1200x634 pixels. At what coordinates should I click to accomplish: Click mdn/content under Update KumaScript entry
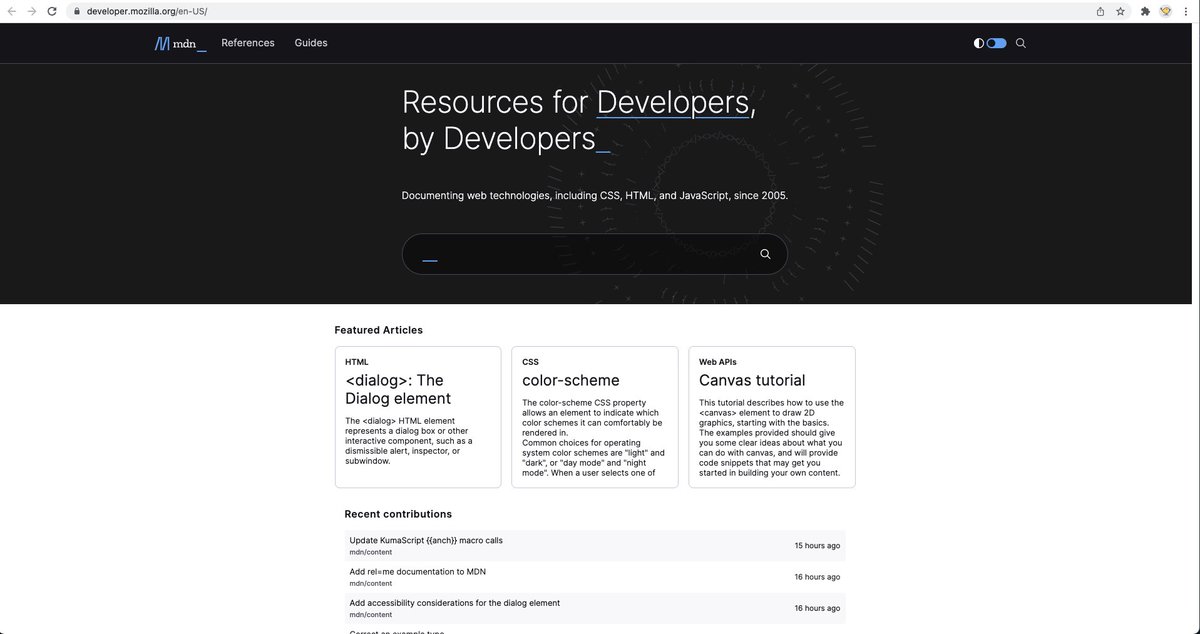click(x=370, y=552)
